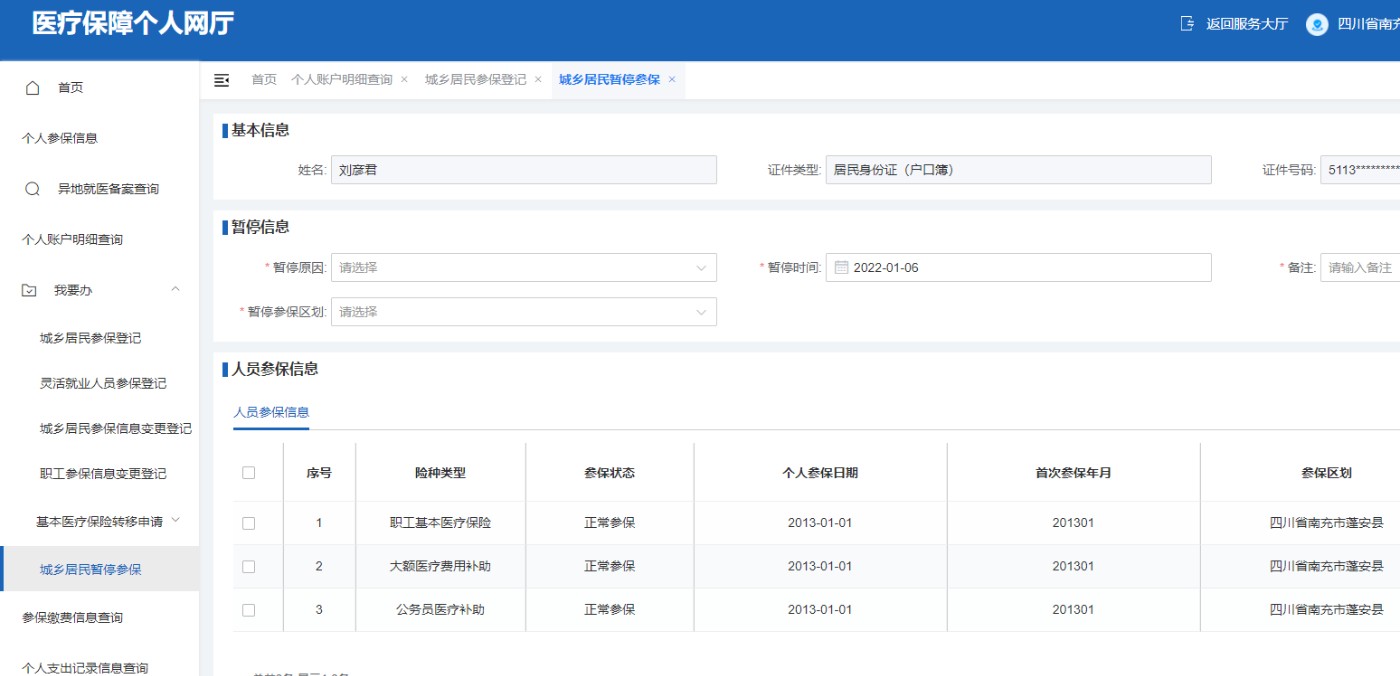Open the 暂停参保区划 dropdown
The width and height of the screenshot is (1400, 676).
coord(523,312)
